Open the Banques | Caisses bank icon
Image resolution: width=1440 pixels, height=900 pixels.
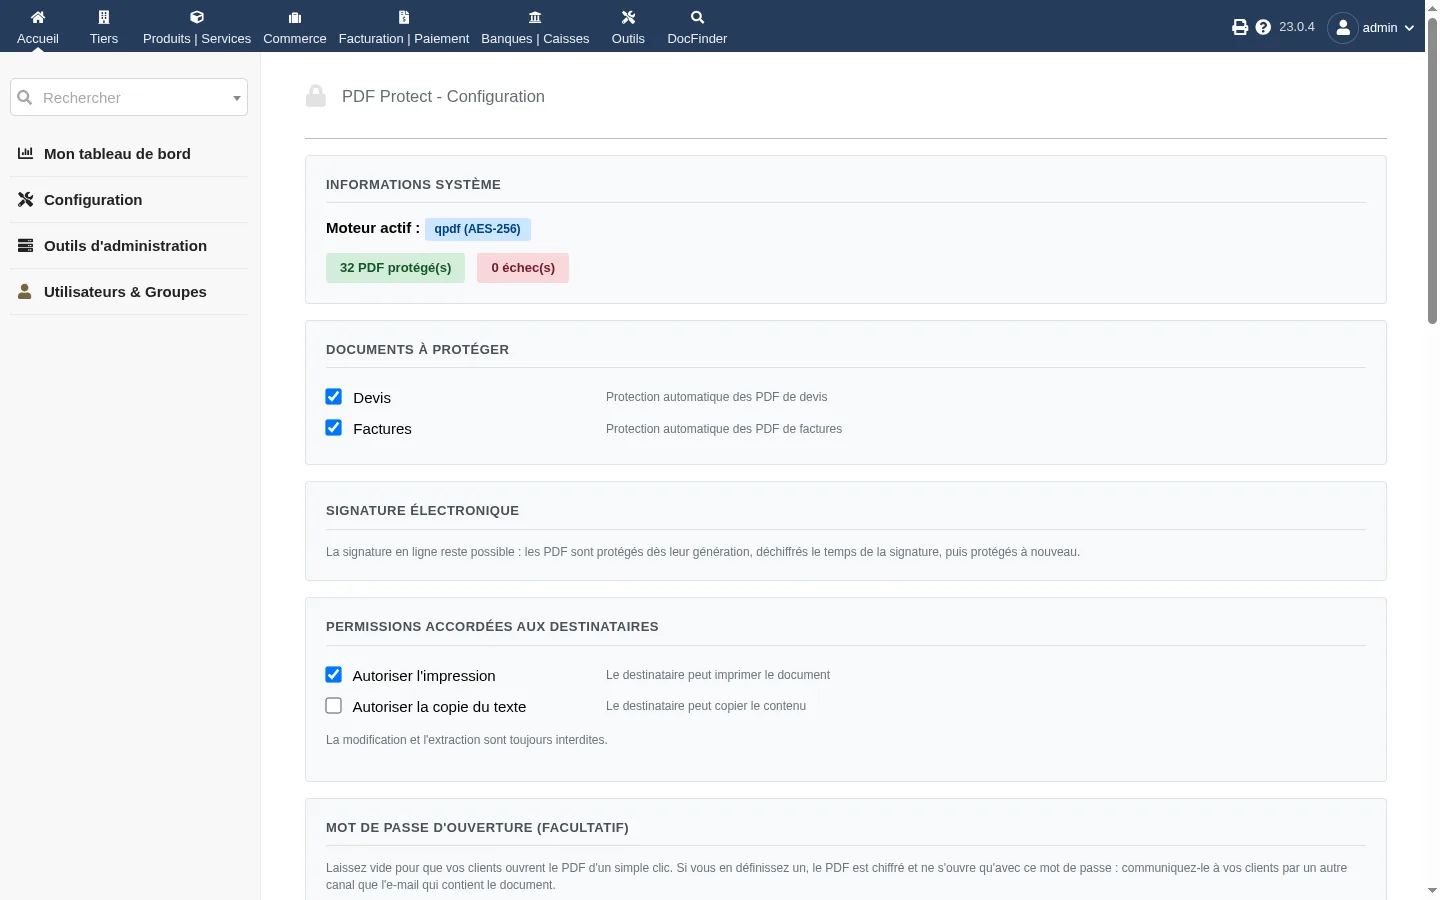(x=535, y=17)
